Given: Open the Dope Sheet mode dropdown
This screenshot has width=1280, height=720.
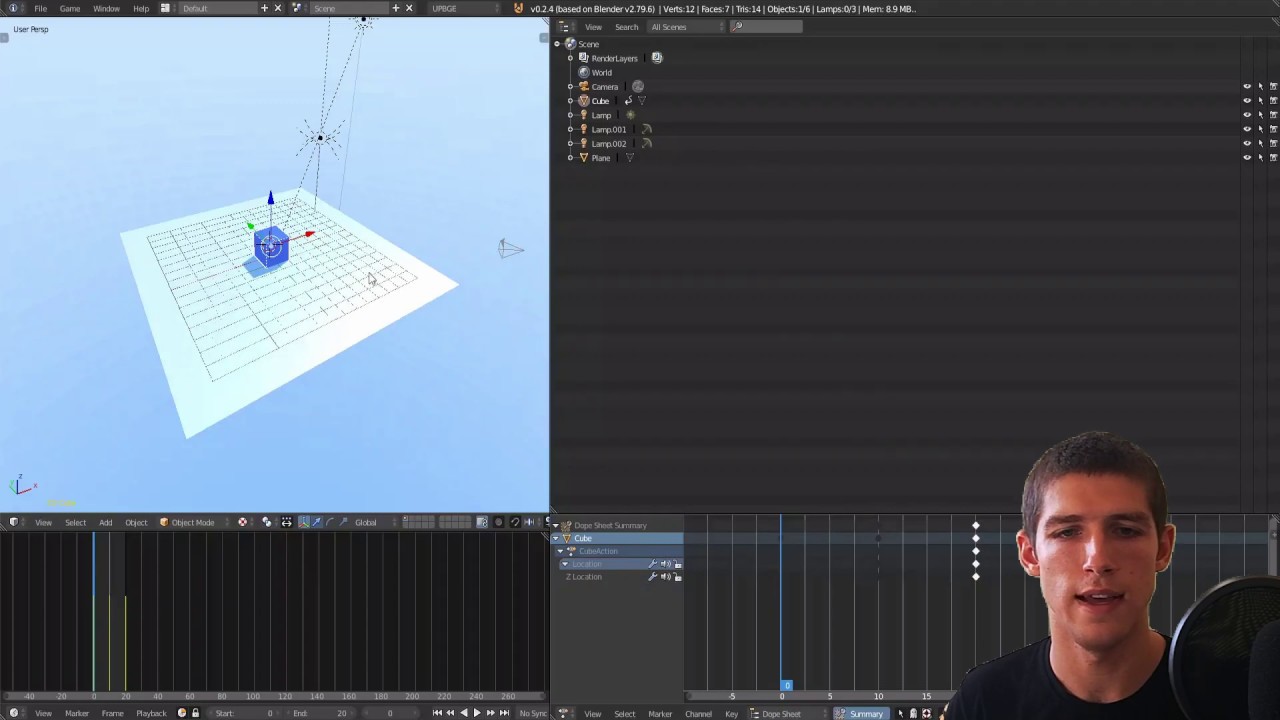Looking at the screenshot, I should click(x=788, y=714).
